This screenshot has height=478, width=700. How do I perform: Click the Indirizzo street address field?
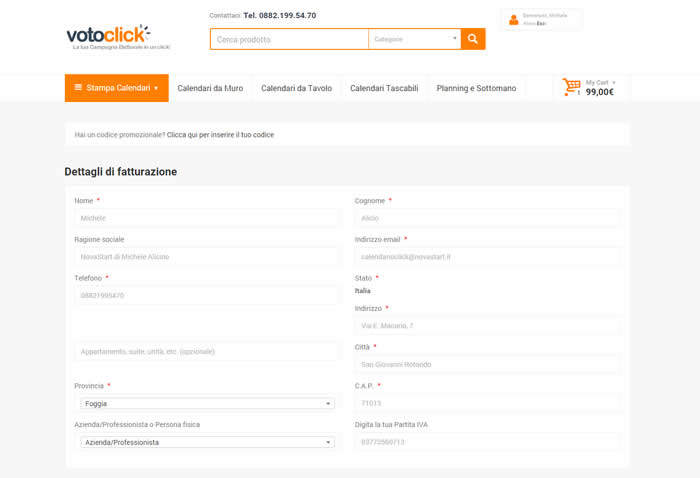(487, 326)
